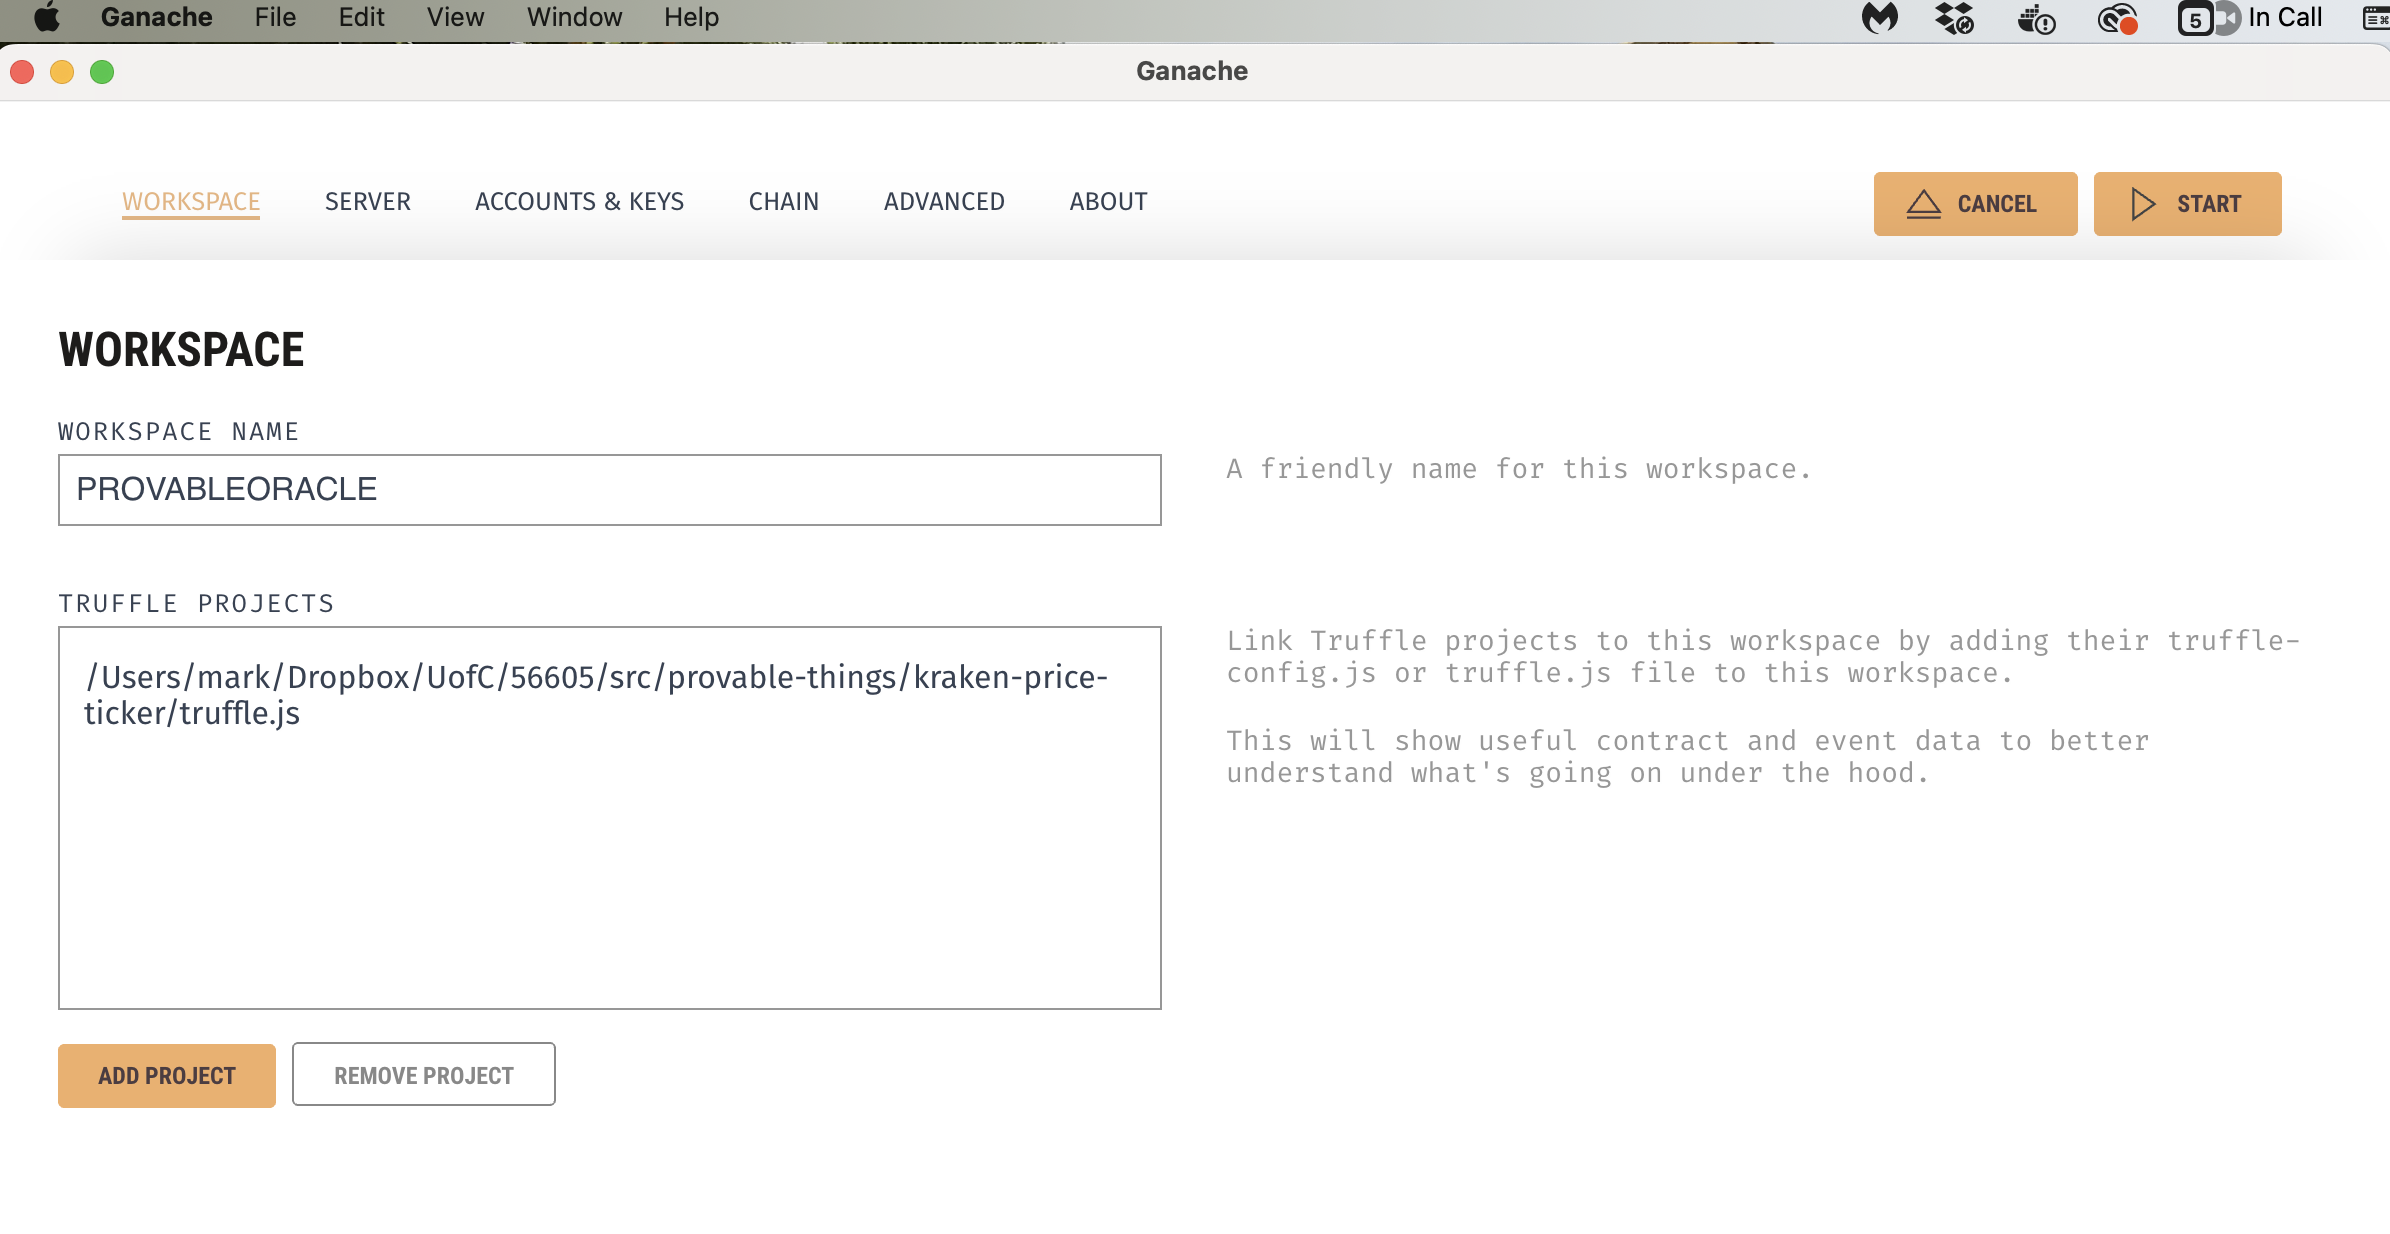
Task: Go to the Chain settings tab
Action: click(783, 202)
